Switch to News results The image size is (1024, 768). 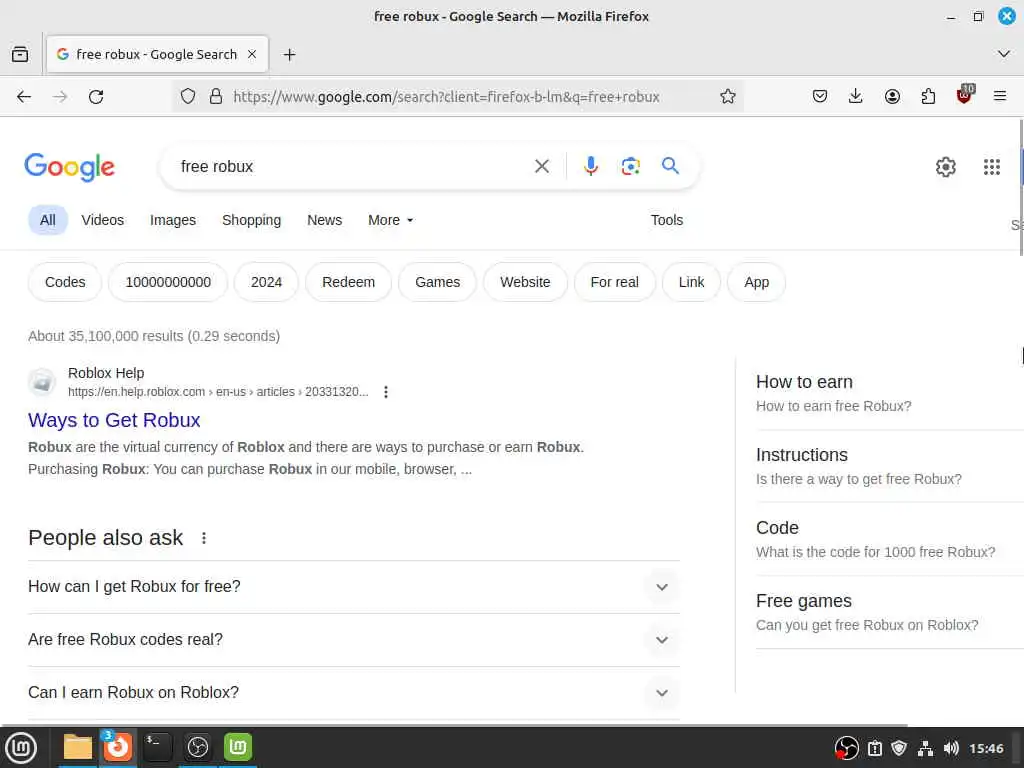(x=325, y=220)
